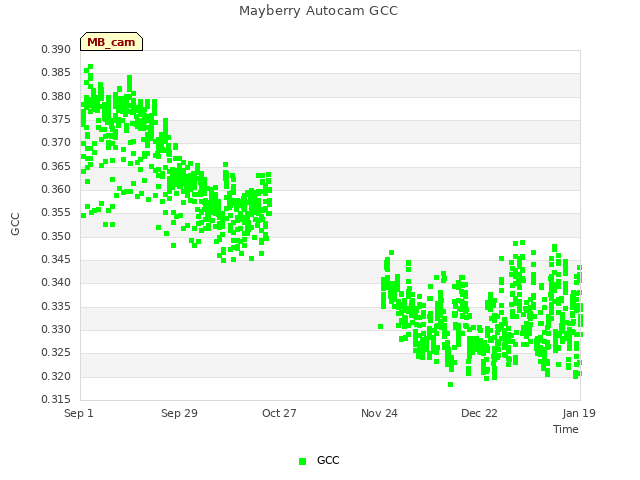The height and width of the screenshot is (480, 640).
Task: Click the chart title Mayberry Autocam GCC
Action: [318, 11]
